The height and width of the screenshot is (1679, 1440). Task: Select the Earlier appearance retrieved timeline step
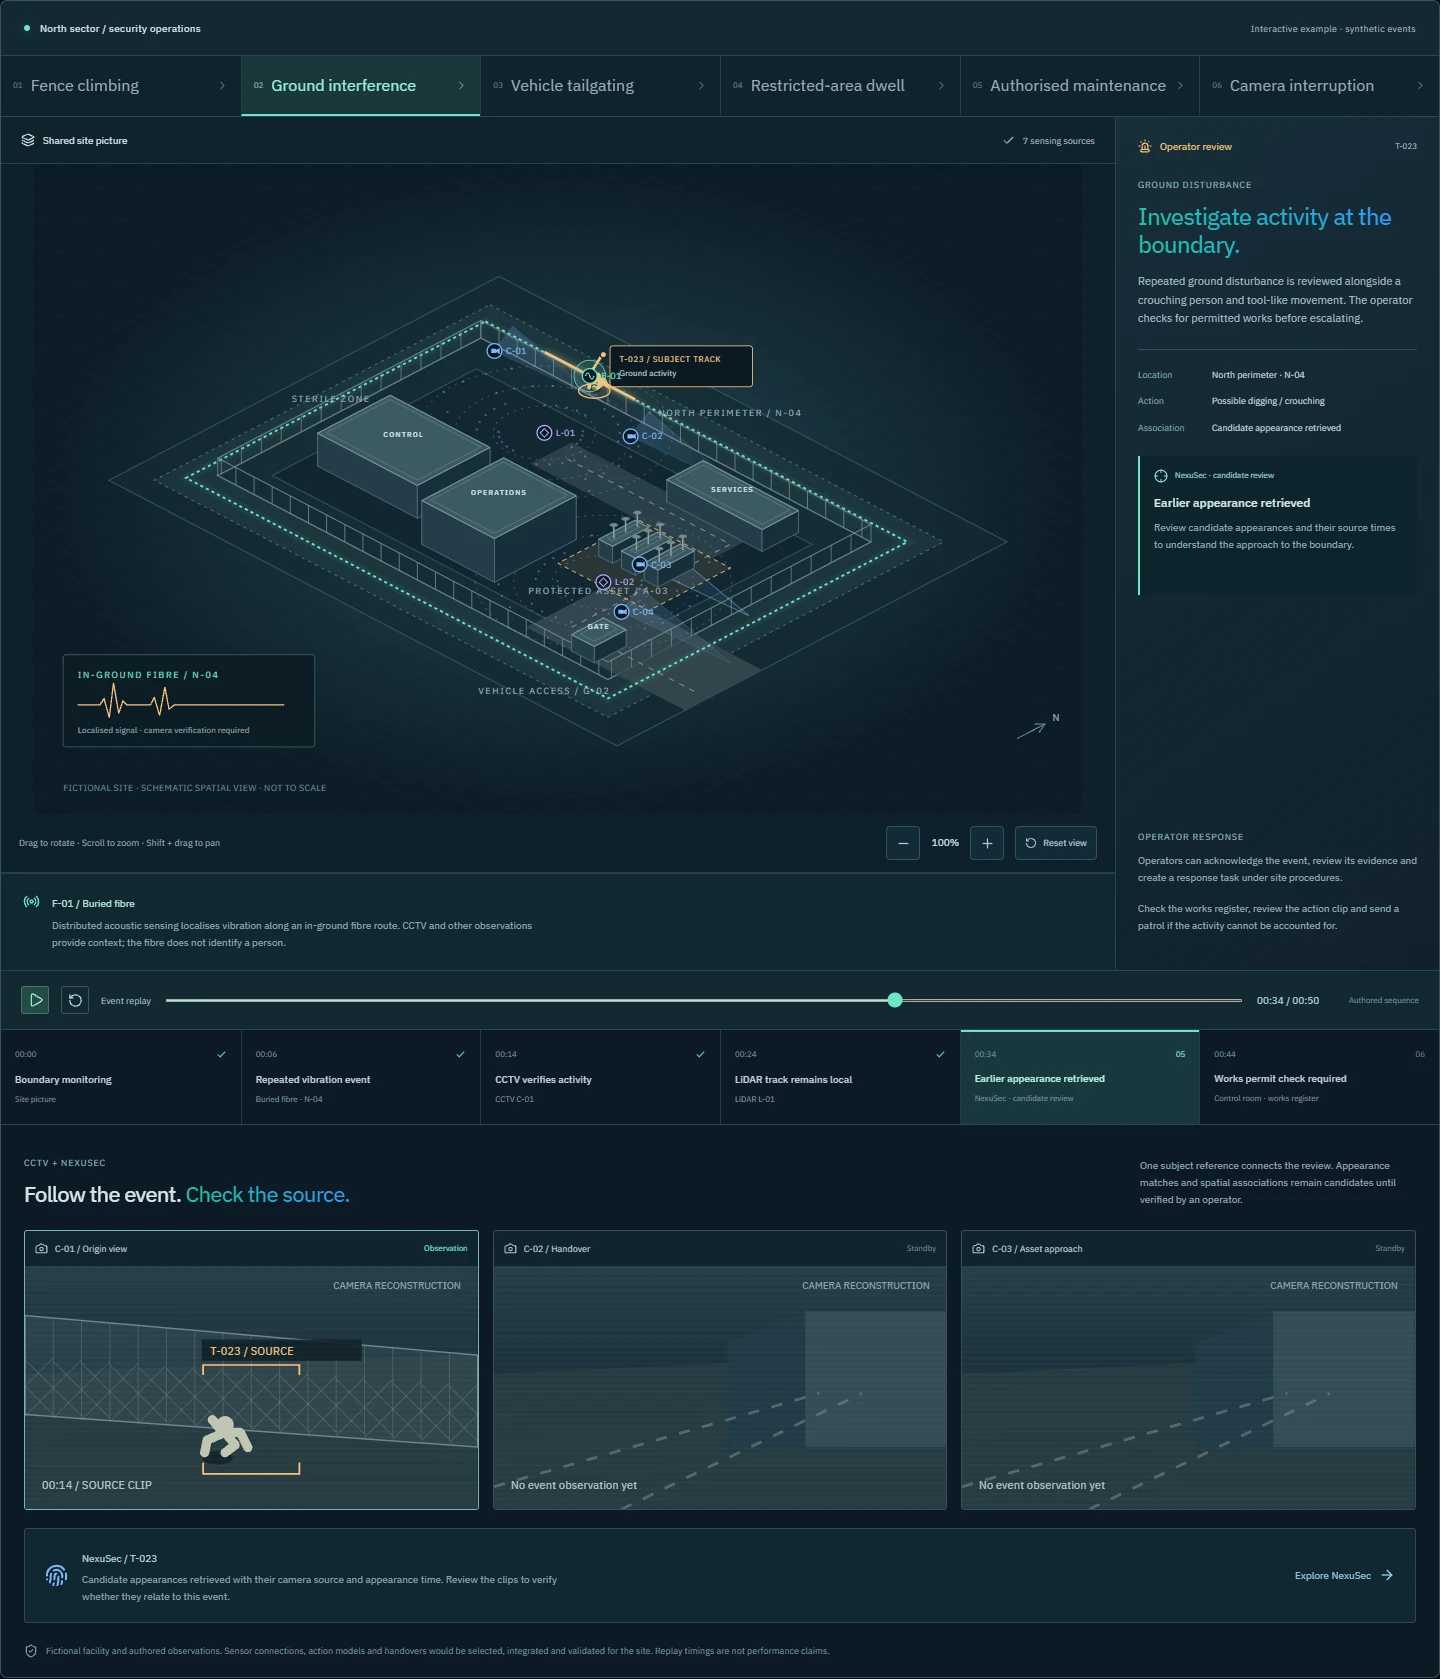point(1080,1077)
